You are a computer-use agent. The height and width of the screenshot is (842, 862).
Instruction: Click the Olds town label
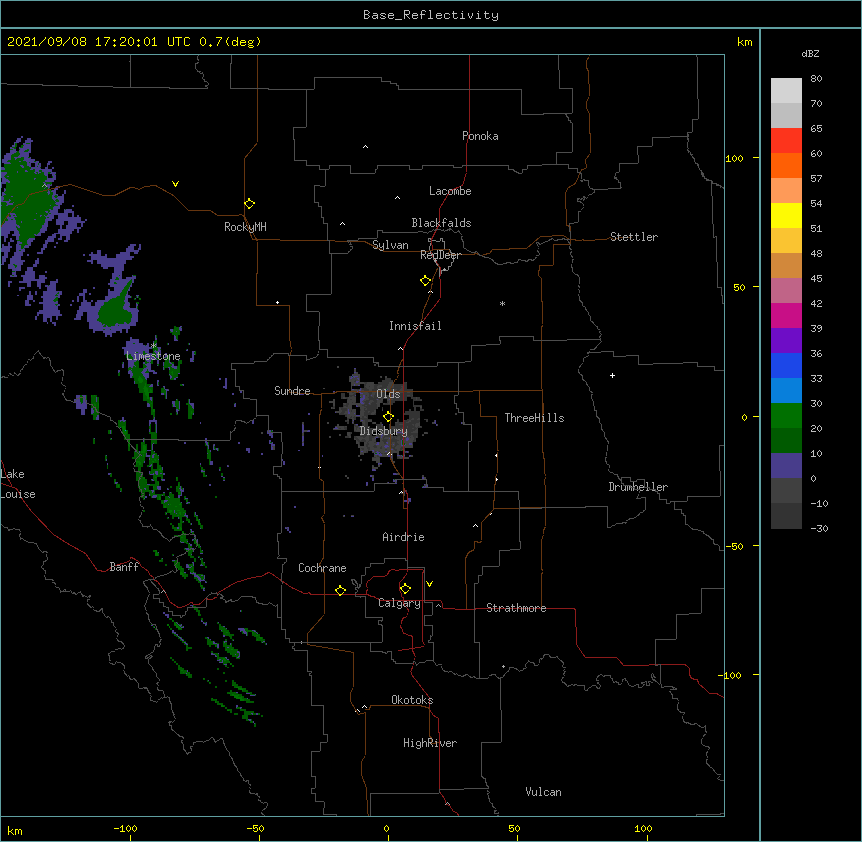388,394
